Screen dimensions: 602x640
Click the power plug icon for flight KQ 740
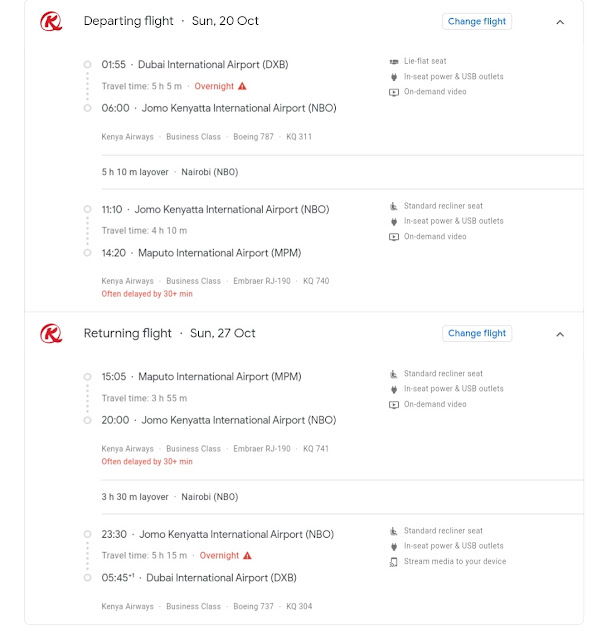[x=394, y=221]
